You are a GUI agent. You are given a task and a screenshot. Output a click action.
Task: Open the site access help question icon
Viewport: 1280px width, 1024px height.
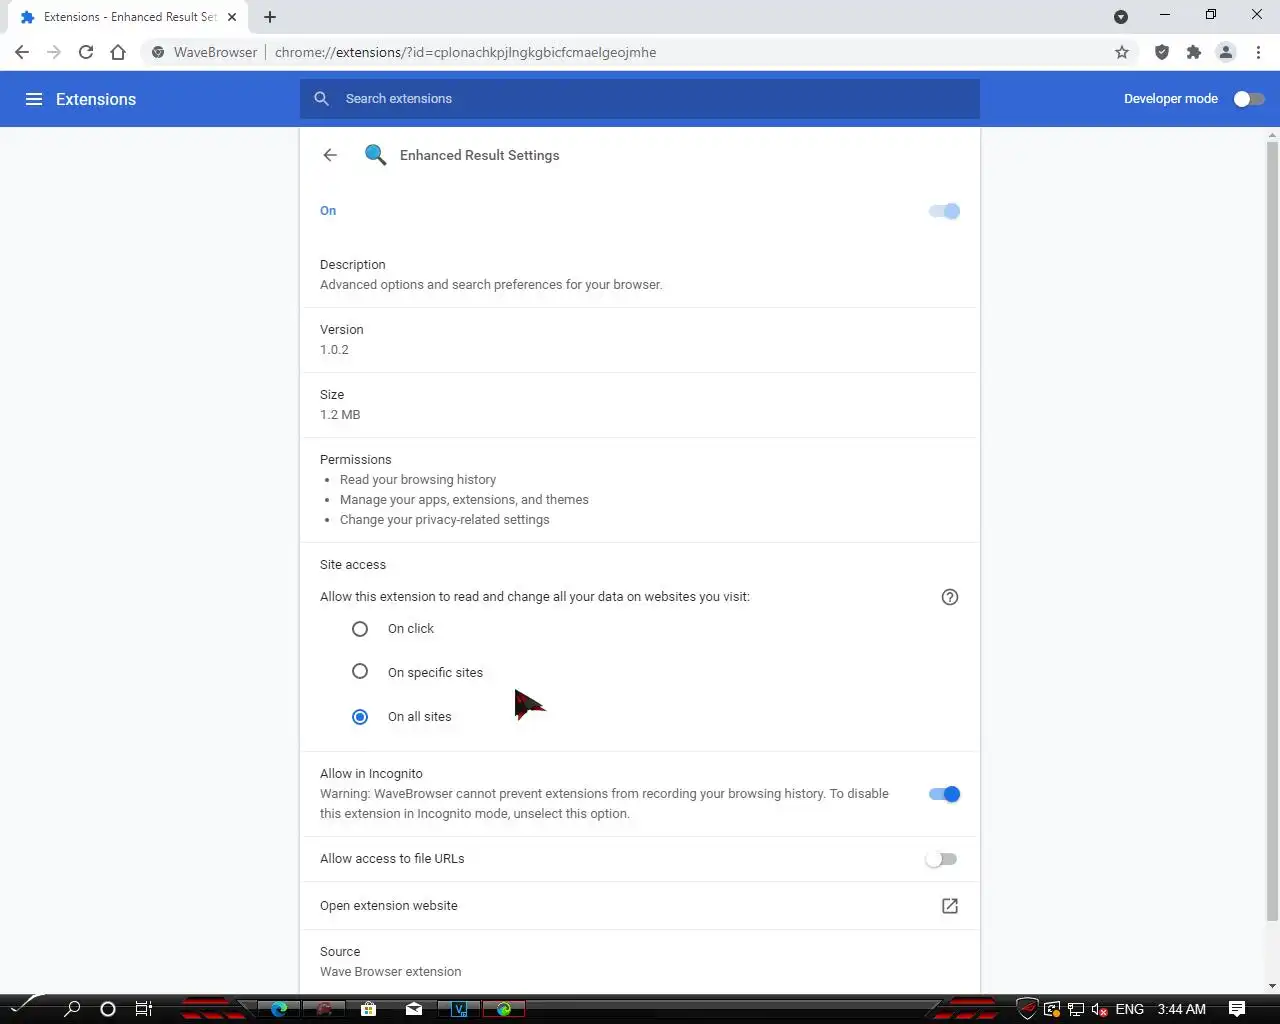(950, 597)
